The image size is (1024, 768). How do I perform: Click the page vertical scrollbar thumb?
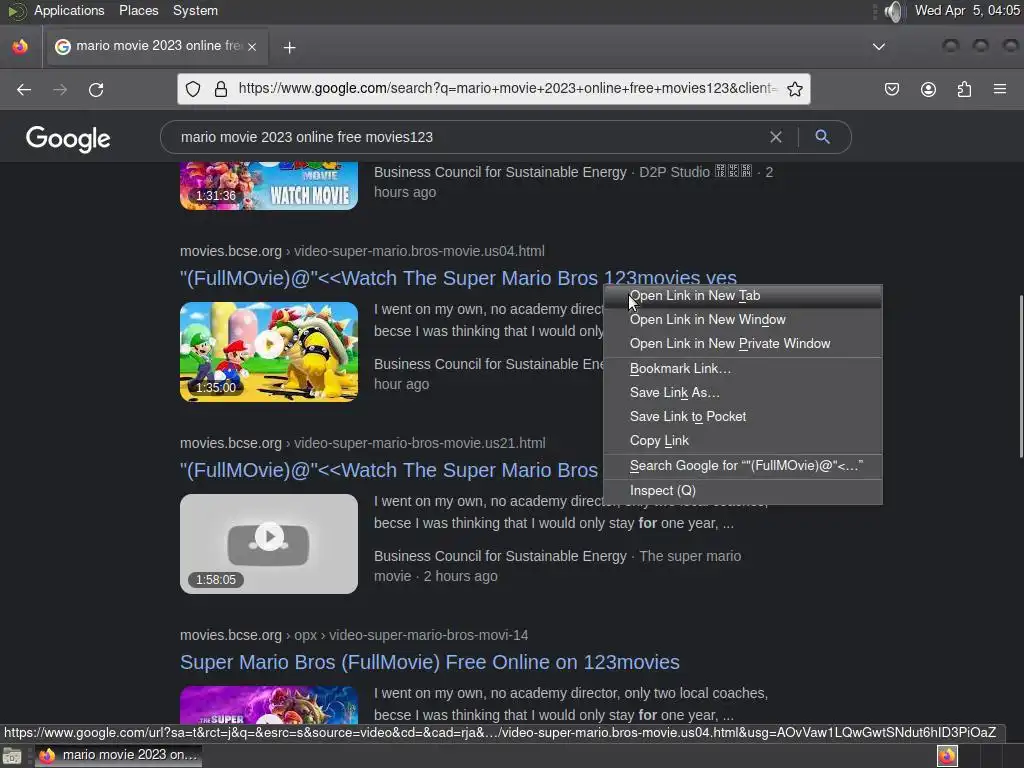tap(1020, 377)
